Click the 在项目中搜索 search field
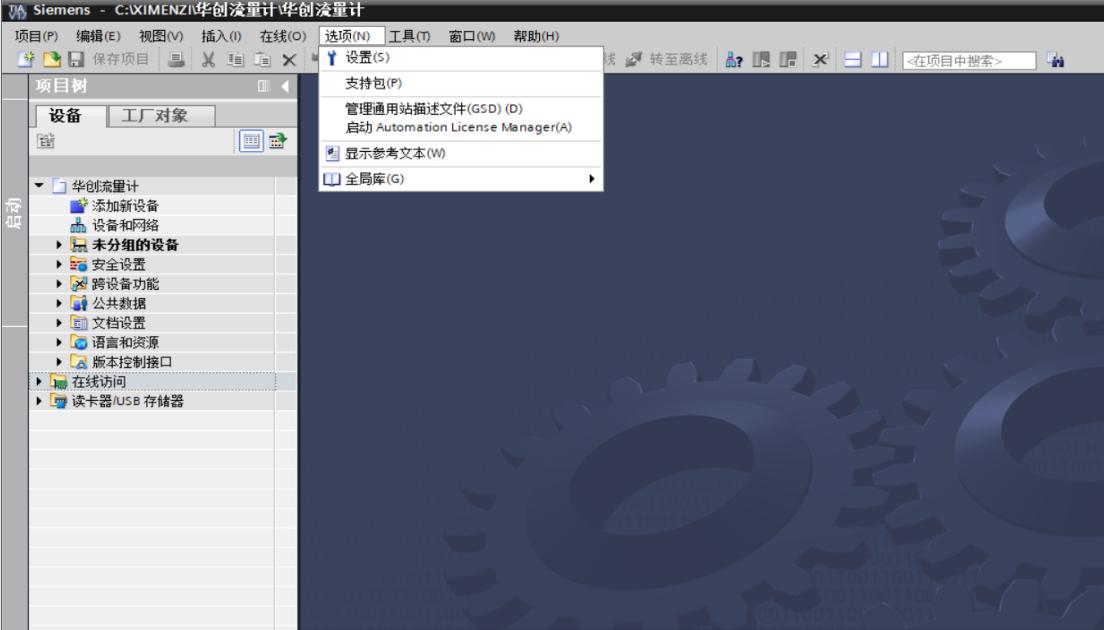This screenshot has height=630, width=1104. [969, 61]
